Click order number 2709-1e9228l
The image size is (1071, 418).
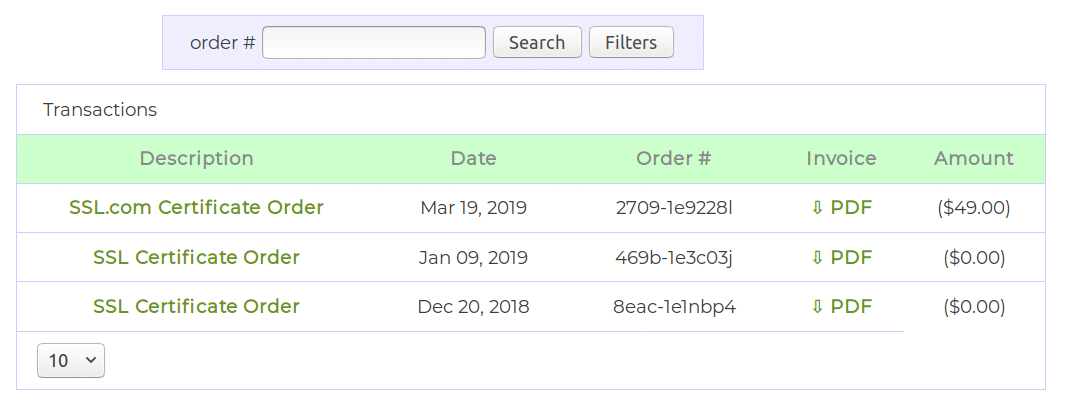click(x=674, y=208)
